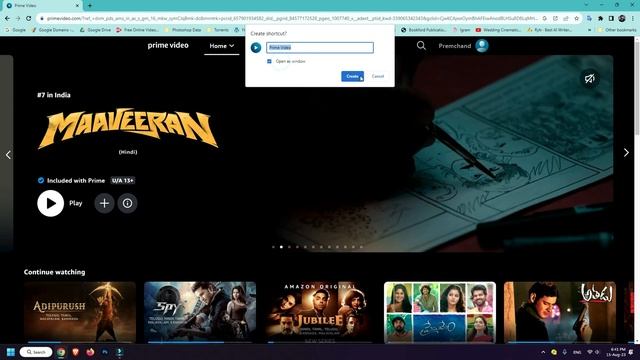This screenshot has height=360, width=640.
Task: Click the #7 in India label
Action: (x=53, y=95)
